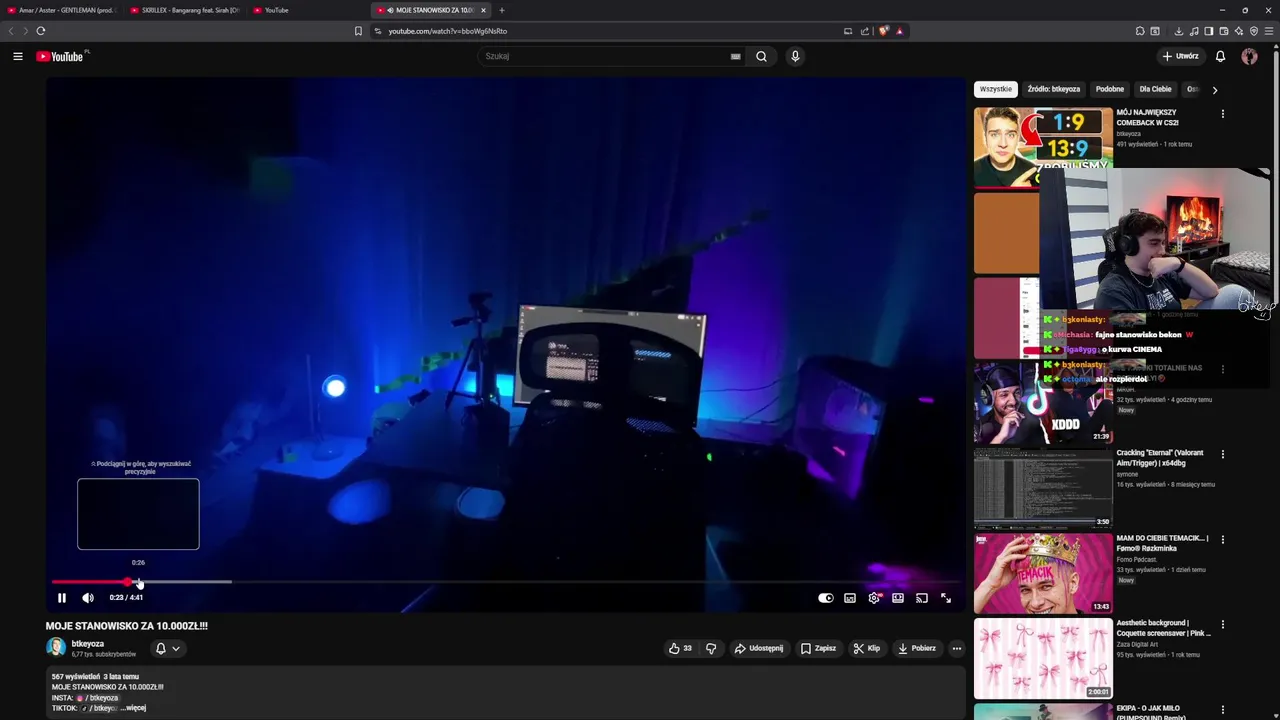Close the MOJE STANOWISKO browser tab

(484, 10)
